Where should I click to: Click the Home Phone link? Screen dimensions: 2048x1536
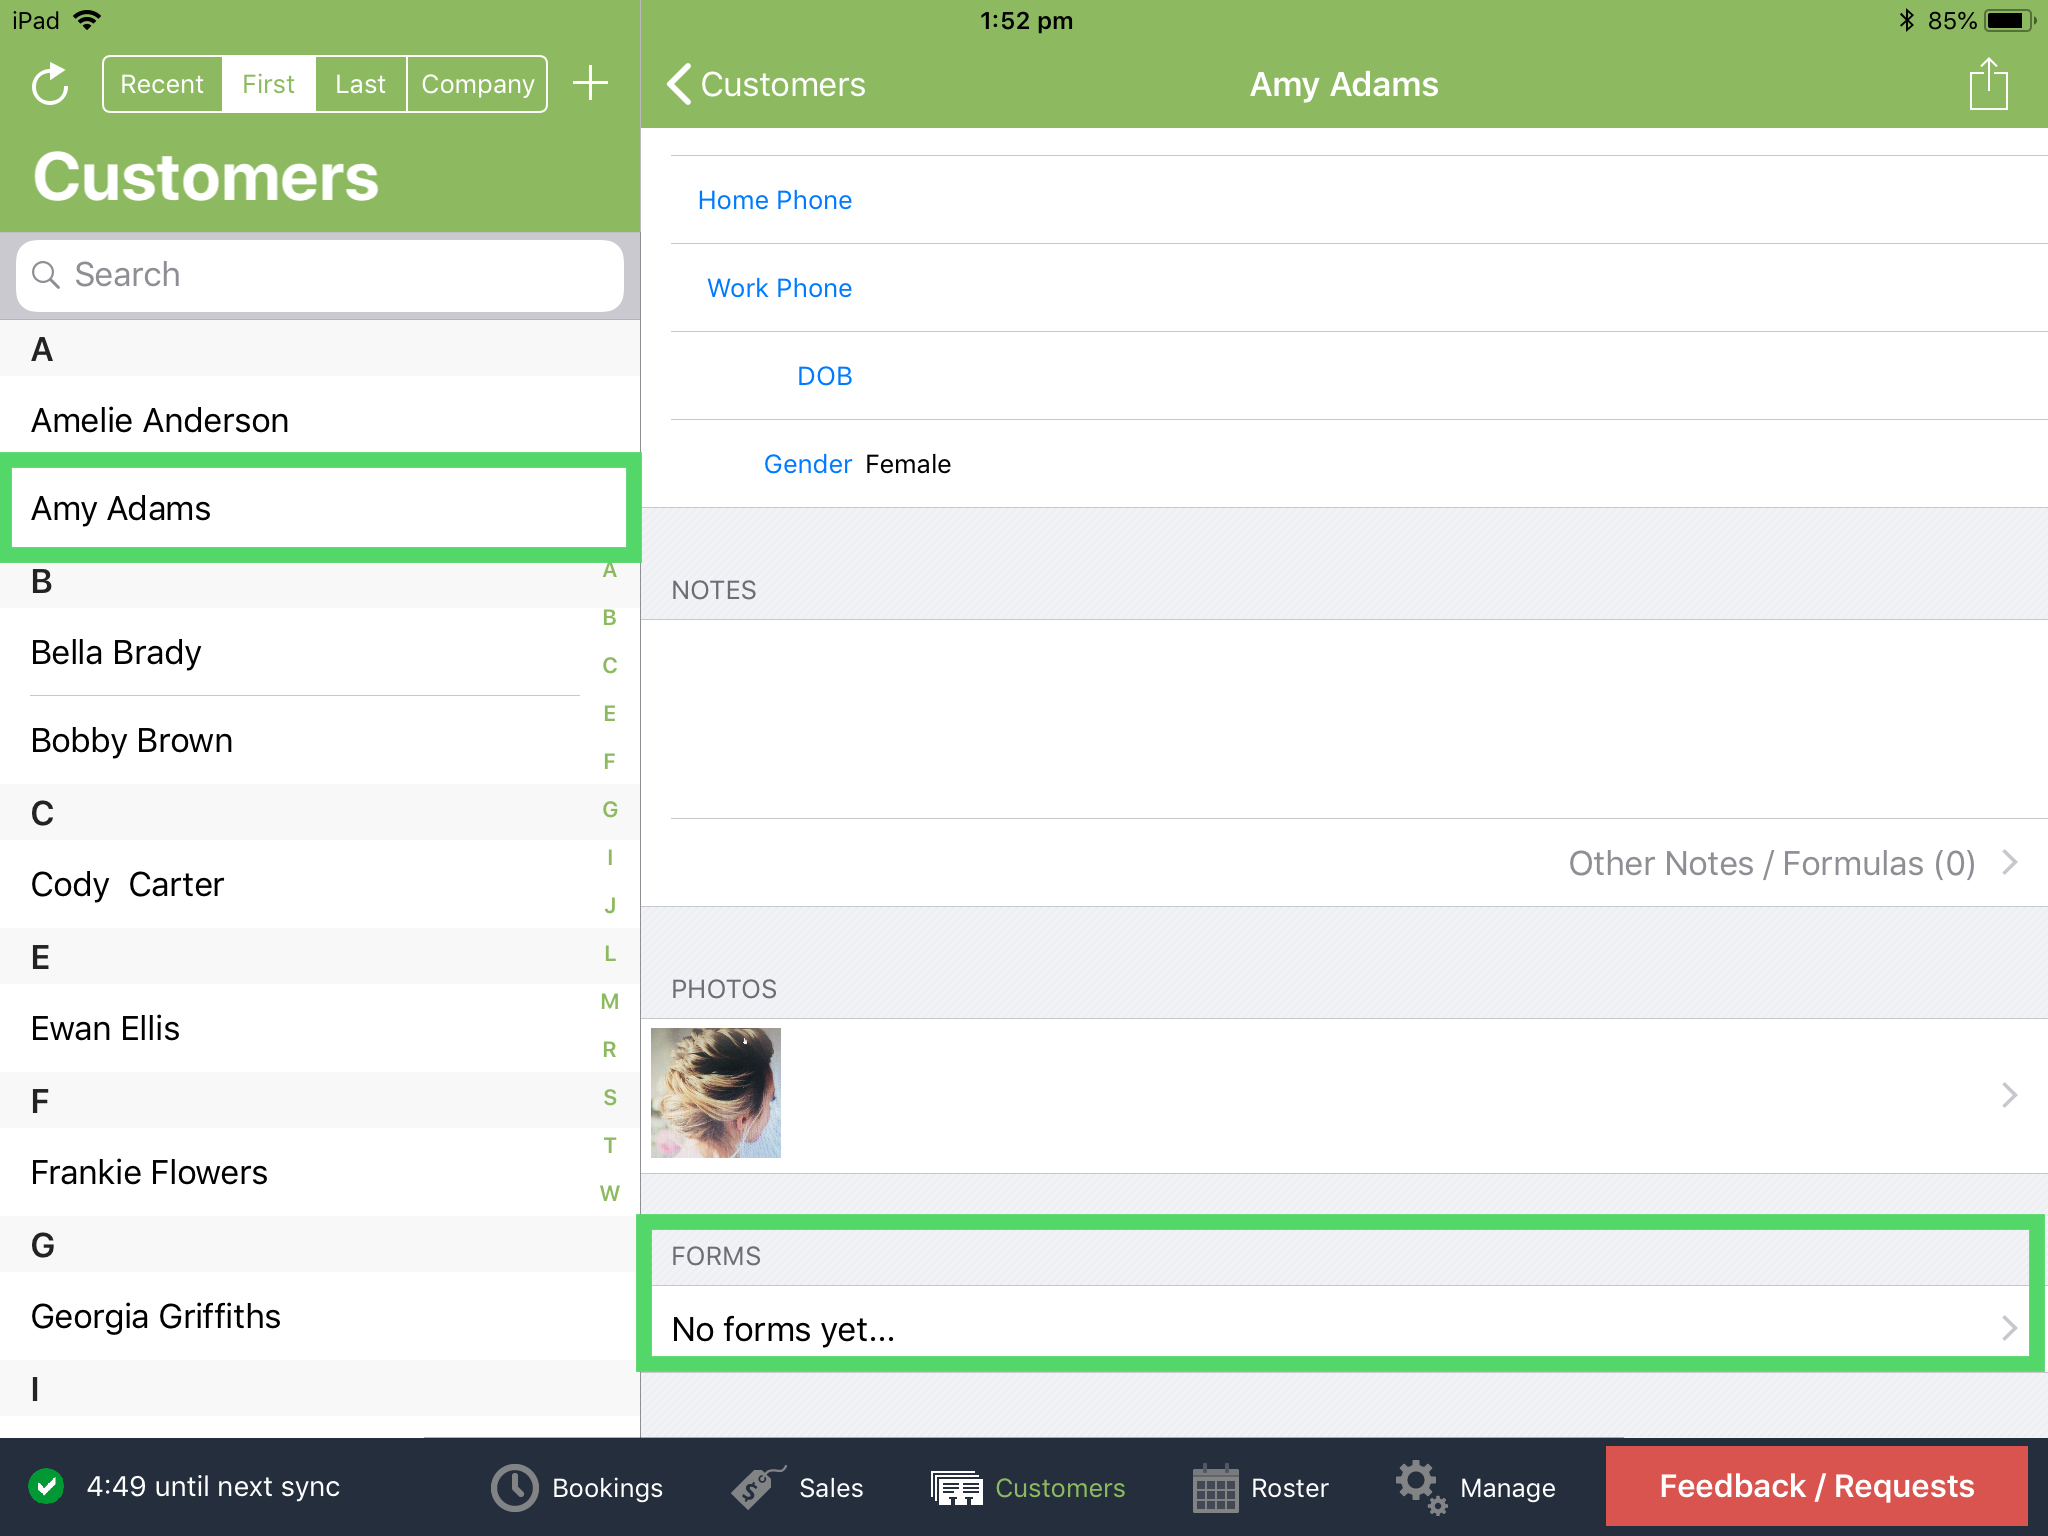coord(775,200)
